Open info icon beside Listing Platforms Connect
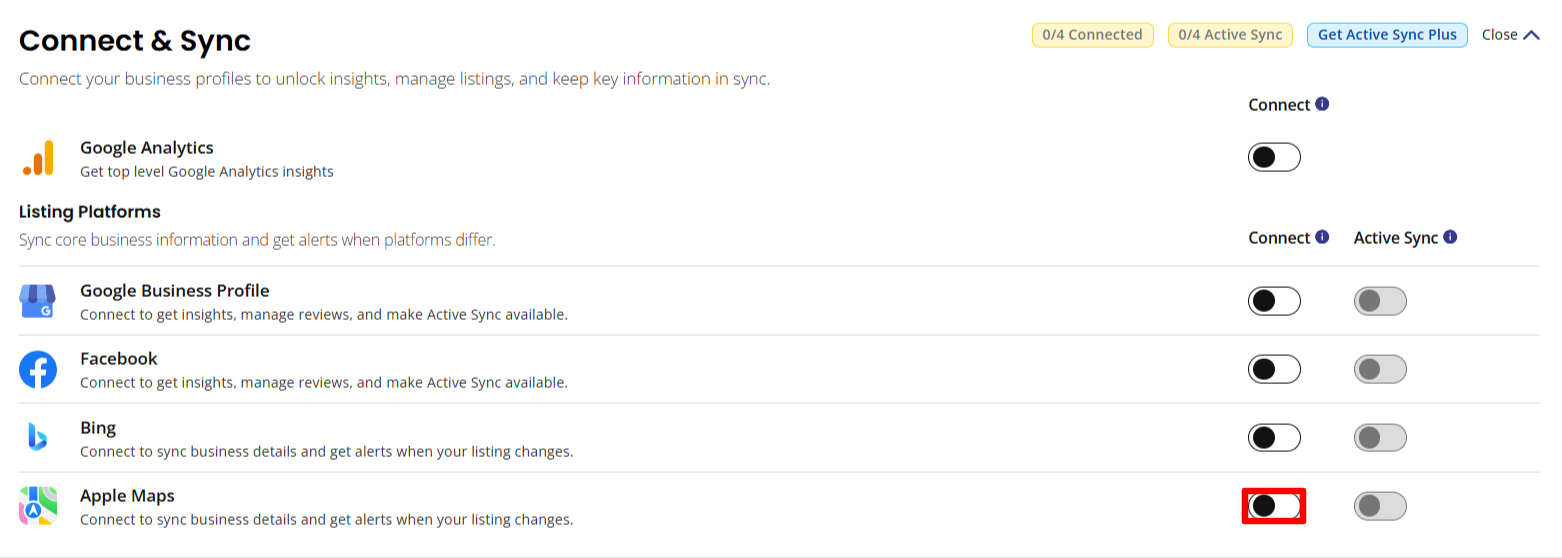Image resolution: width=1562 pixels, height=558 pixels. 1322,237
